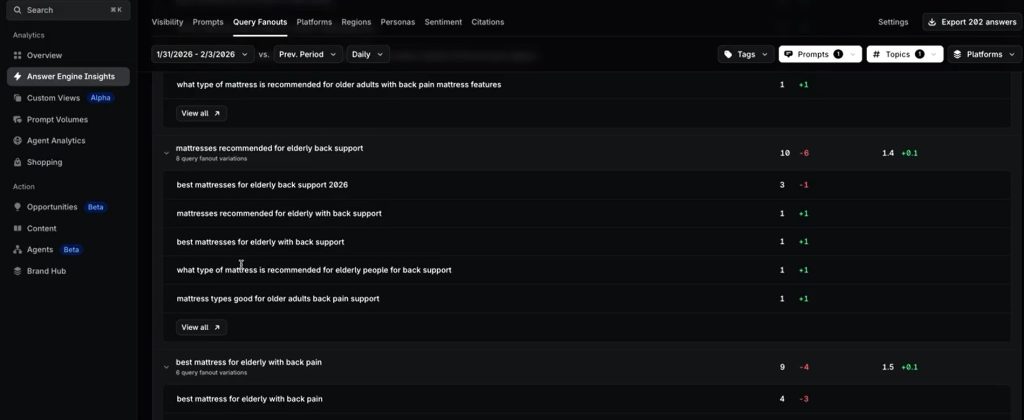Open Custom Views icon

pyautogui.click(x=18, y=98)
